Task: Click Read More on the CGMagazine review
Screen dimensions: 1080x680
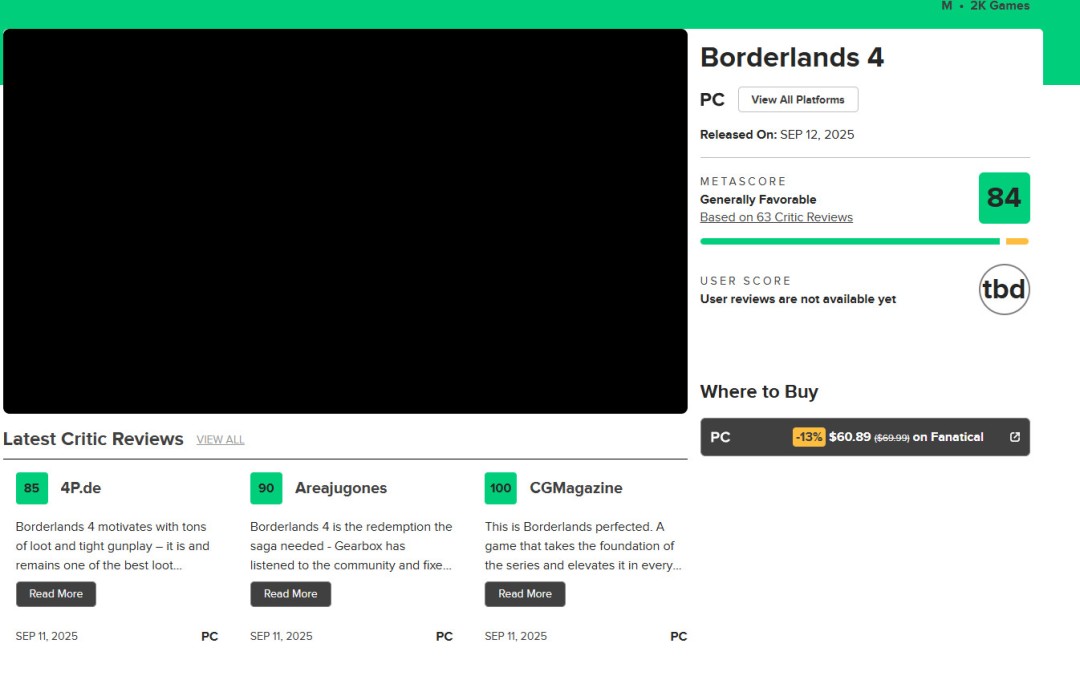Action: pyautogui.click(x=525, y=594)
